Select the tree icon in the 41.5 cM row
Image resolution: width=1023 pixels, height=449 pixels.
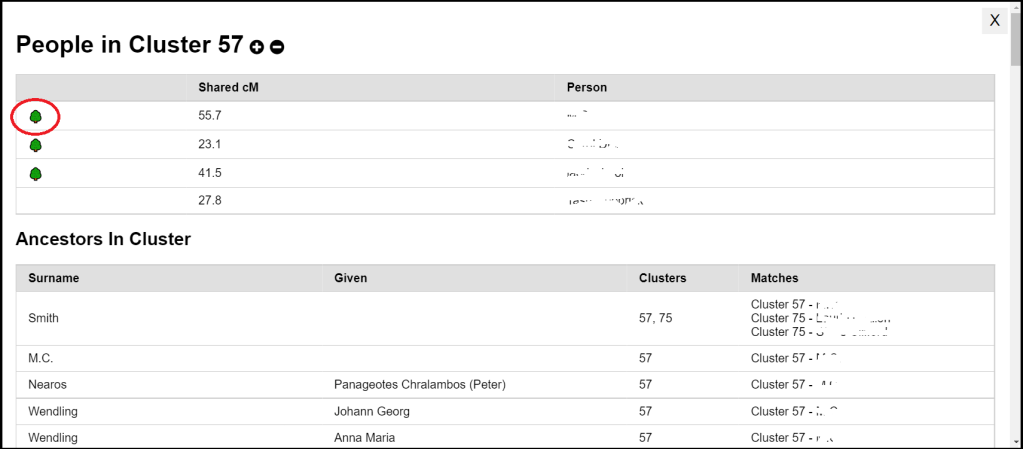tap(36, 174)
